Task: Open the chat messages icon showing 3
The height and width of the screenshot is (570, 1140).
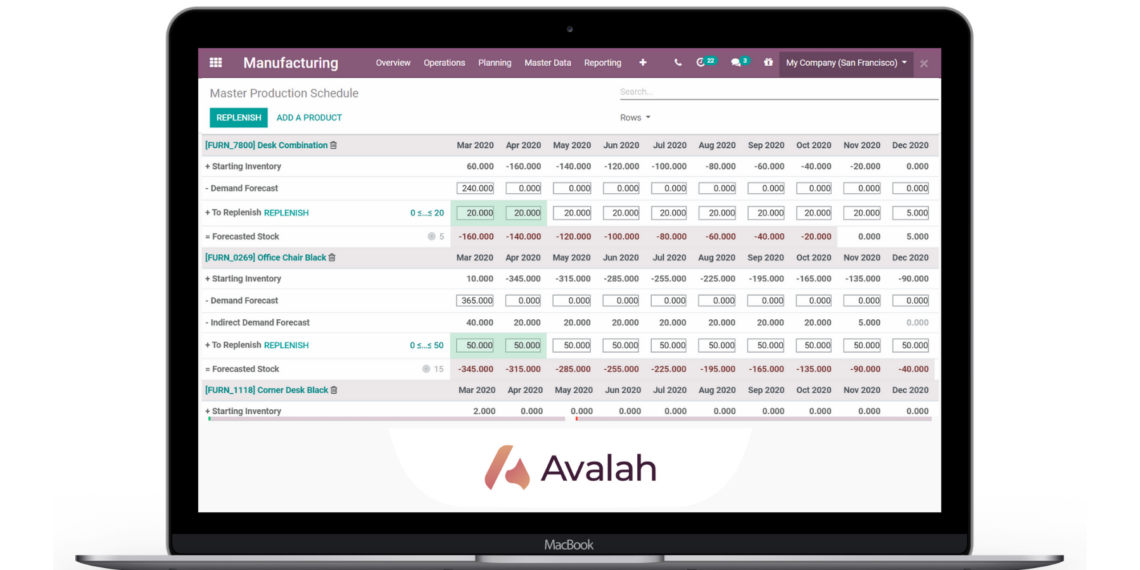Action: (737, 63)
